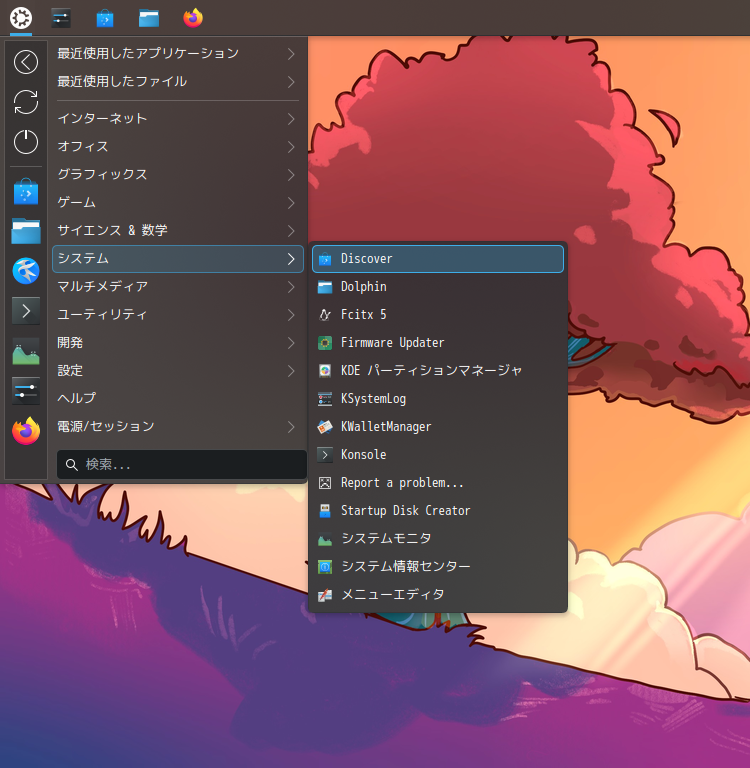
Task: Launch Firefox from the top panel
Action: click(x=193, y=18)
